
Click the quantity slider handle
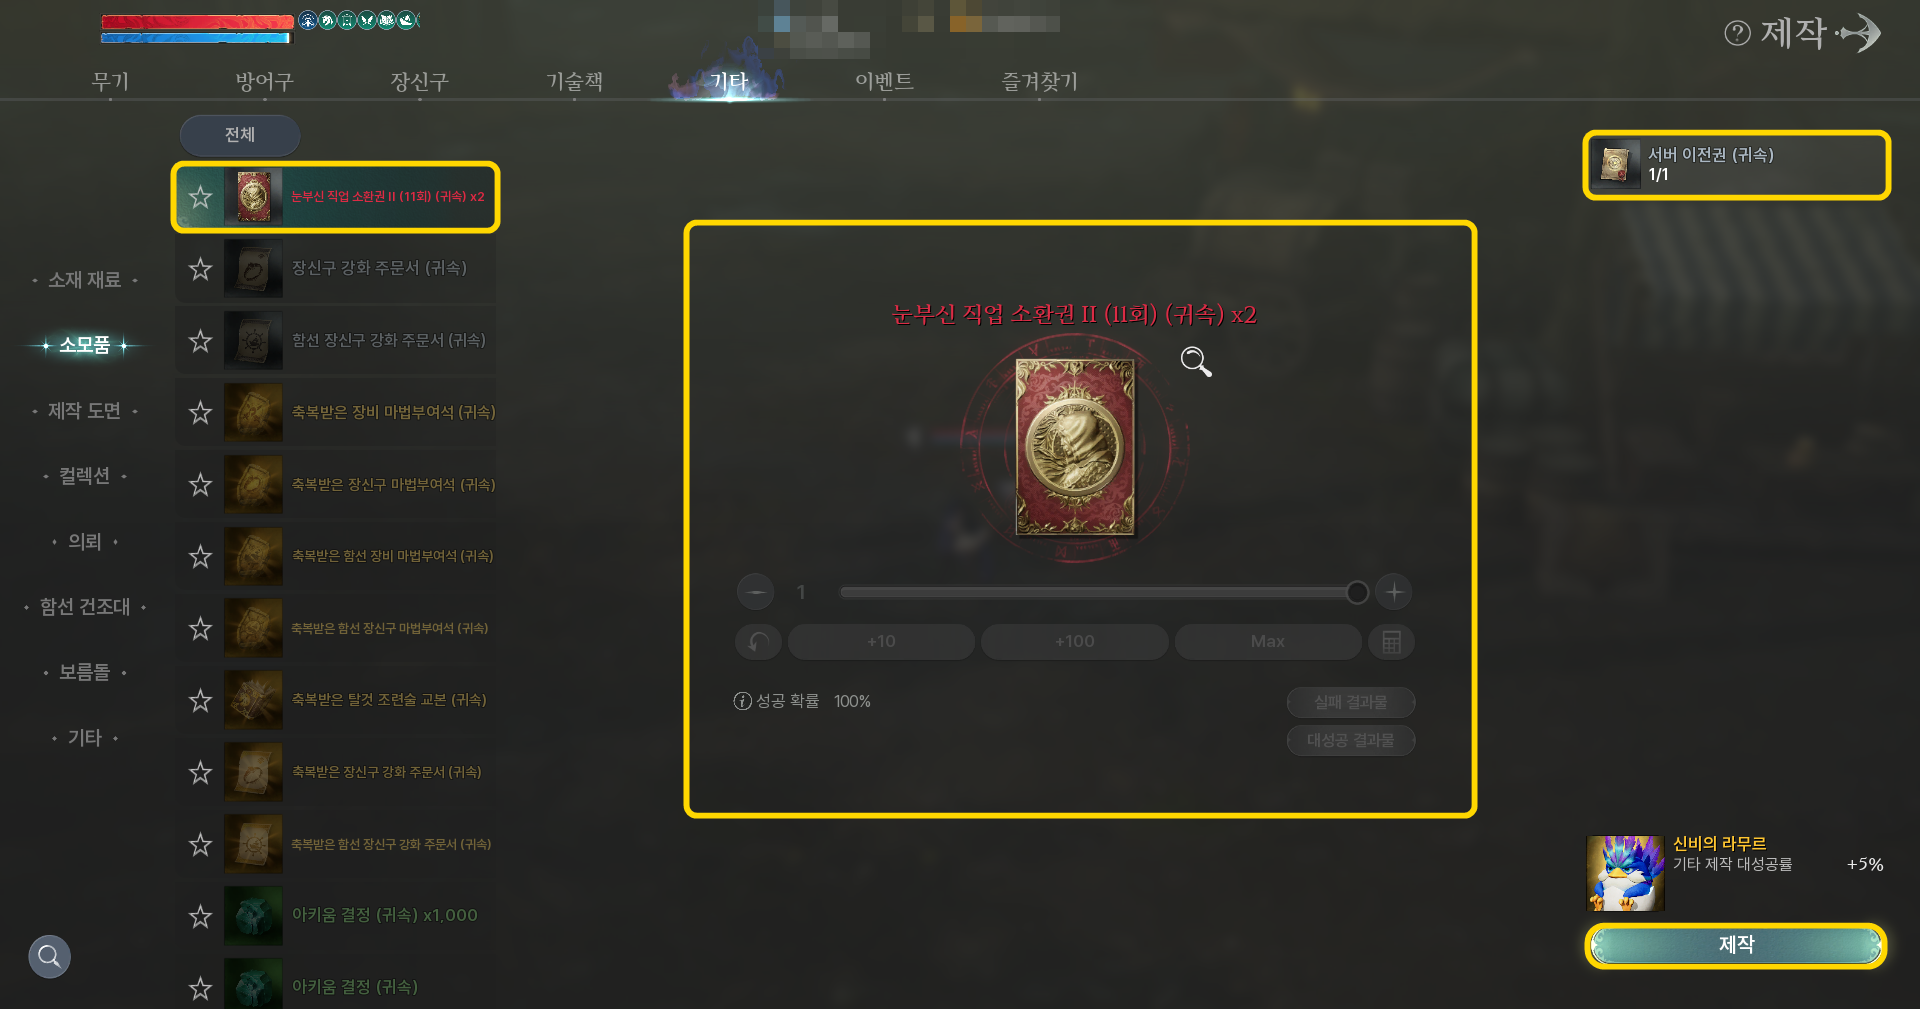click(x=1357, y=592)
